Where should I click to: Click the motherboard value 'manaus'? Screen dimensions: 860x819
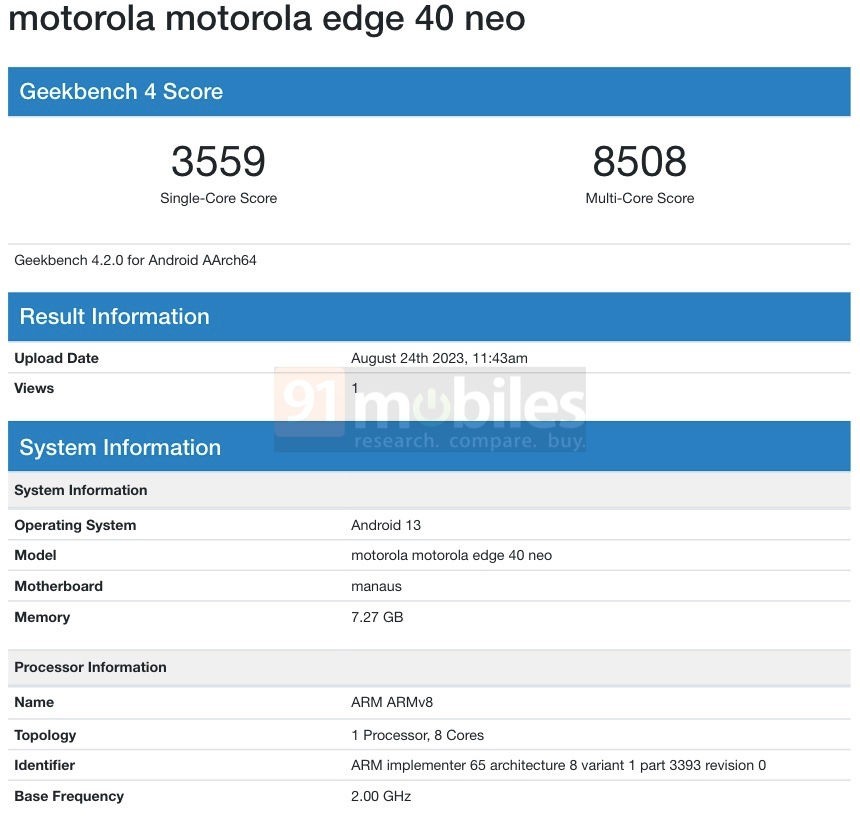pyautogui.click(x=376, y=586)
